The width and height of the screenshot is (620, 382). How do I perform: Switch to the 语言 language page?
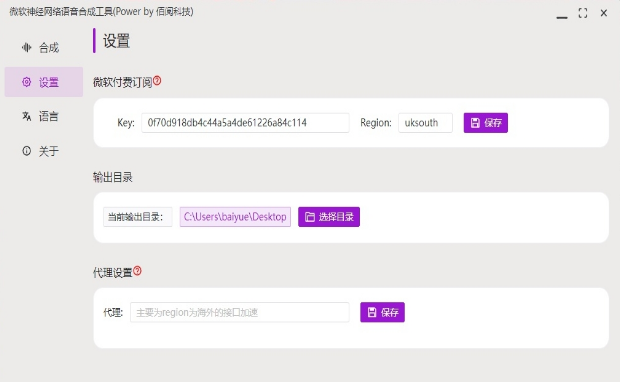click(43, 116)
